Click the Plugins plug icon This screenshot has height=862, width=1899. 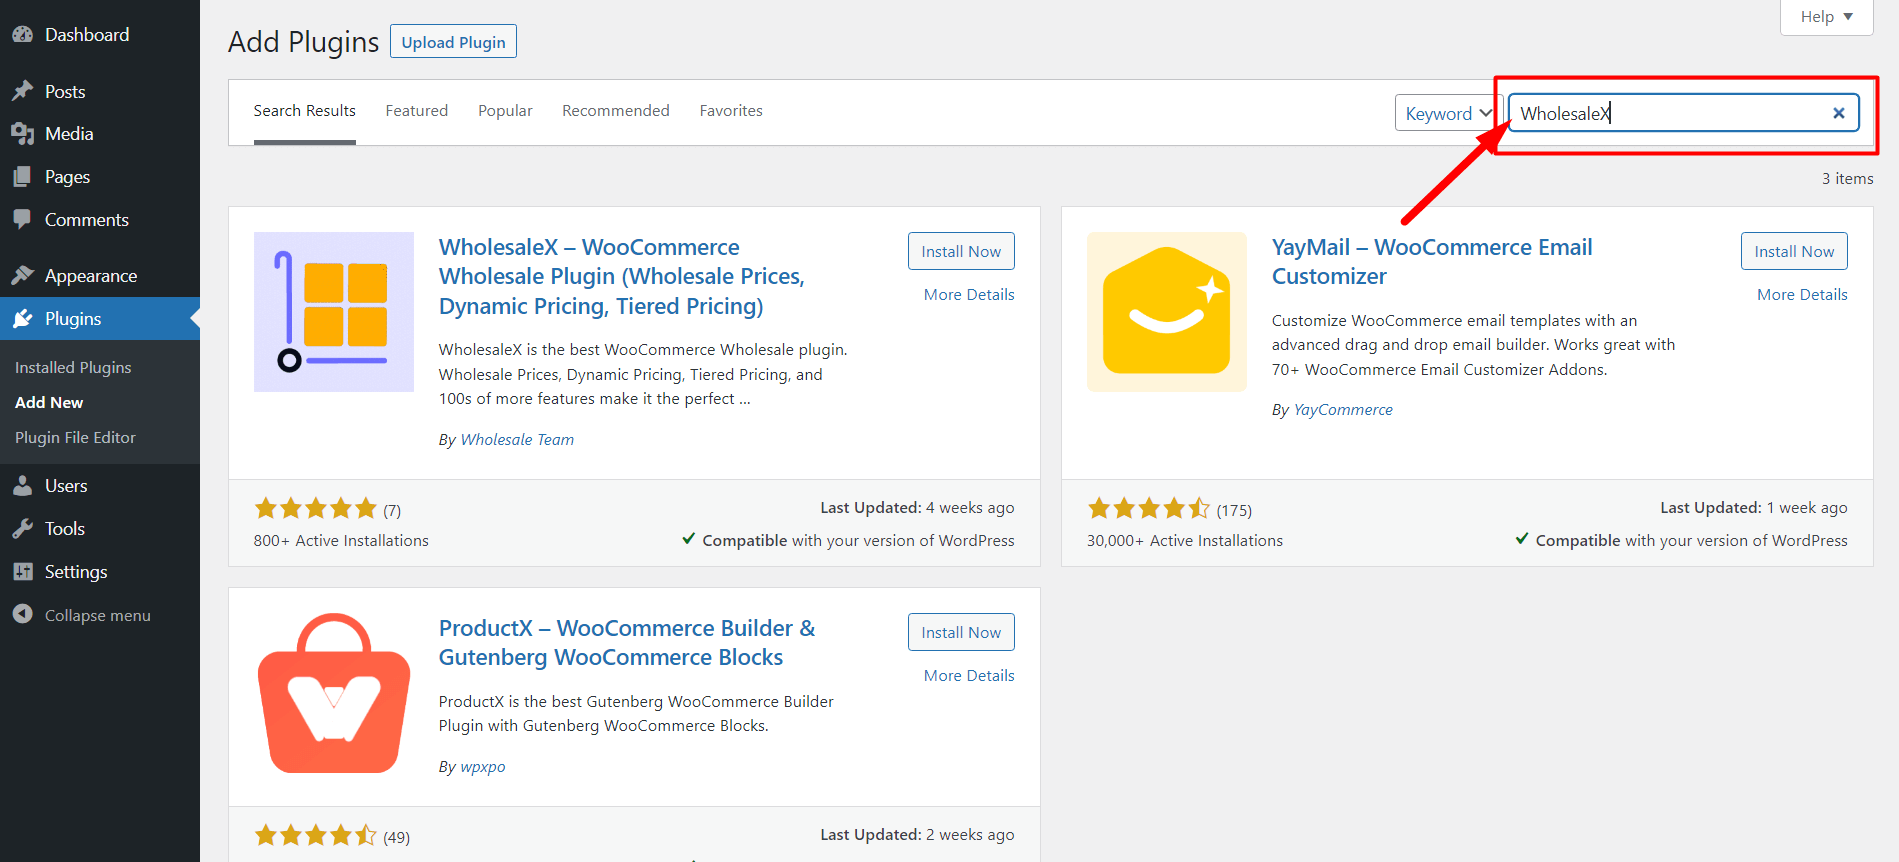[23, 318]
